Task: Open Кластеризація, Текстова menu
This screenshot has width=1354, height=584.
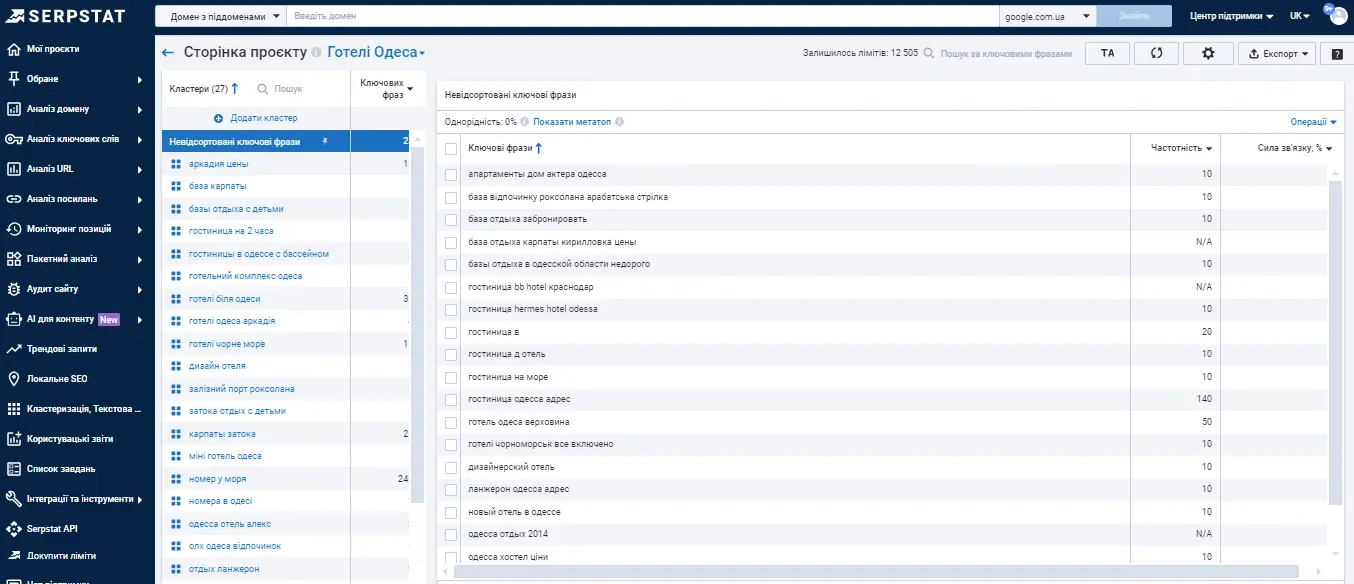Action: (77, 409)
